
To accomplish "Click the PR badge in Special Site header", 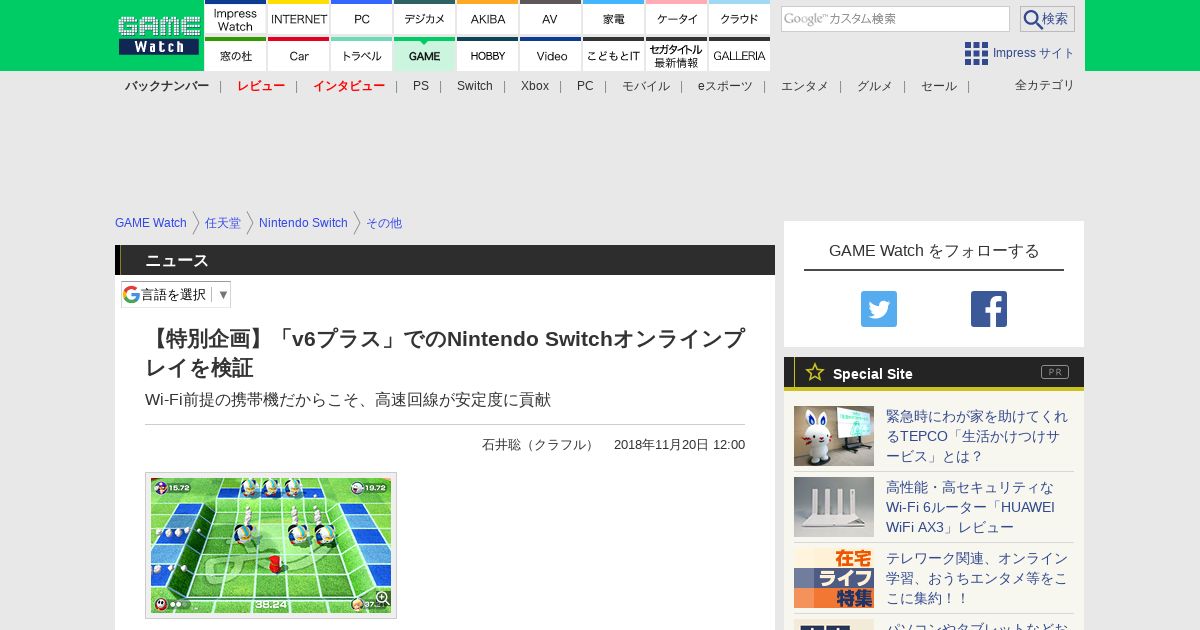I will [1055, 372].
